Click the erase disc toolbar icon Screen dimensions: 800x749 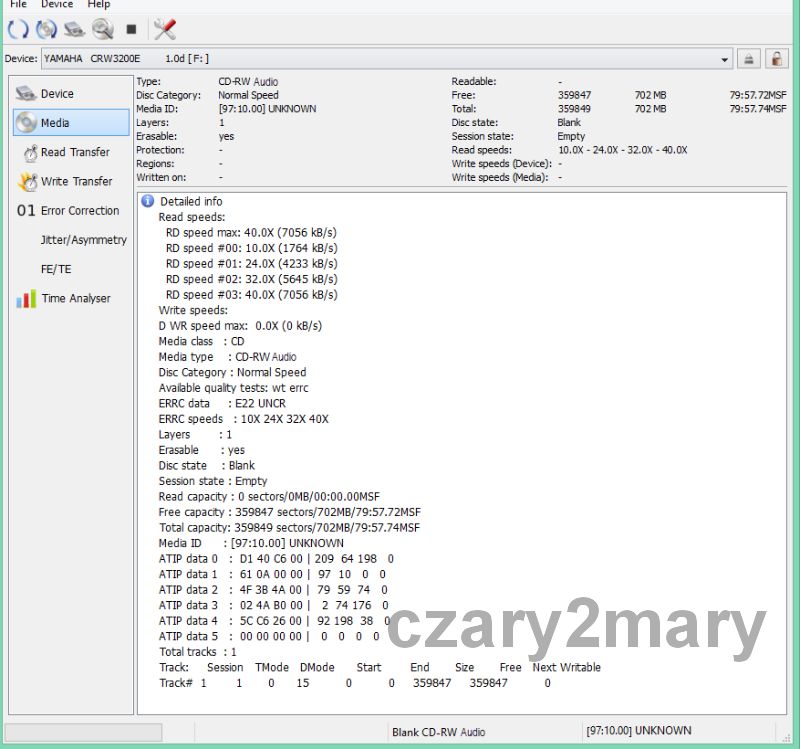pyautogui.click(x=74, y=29)
